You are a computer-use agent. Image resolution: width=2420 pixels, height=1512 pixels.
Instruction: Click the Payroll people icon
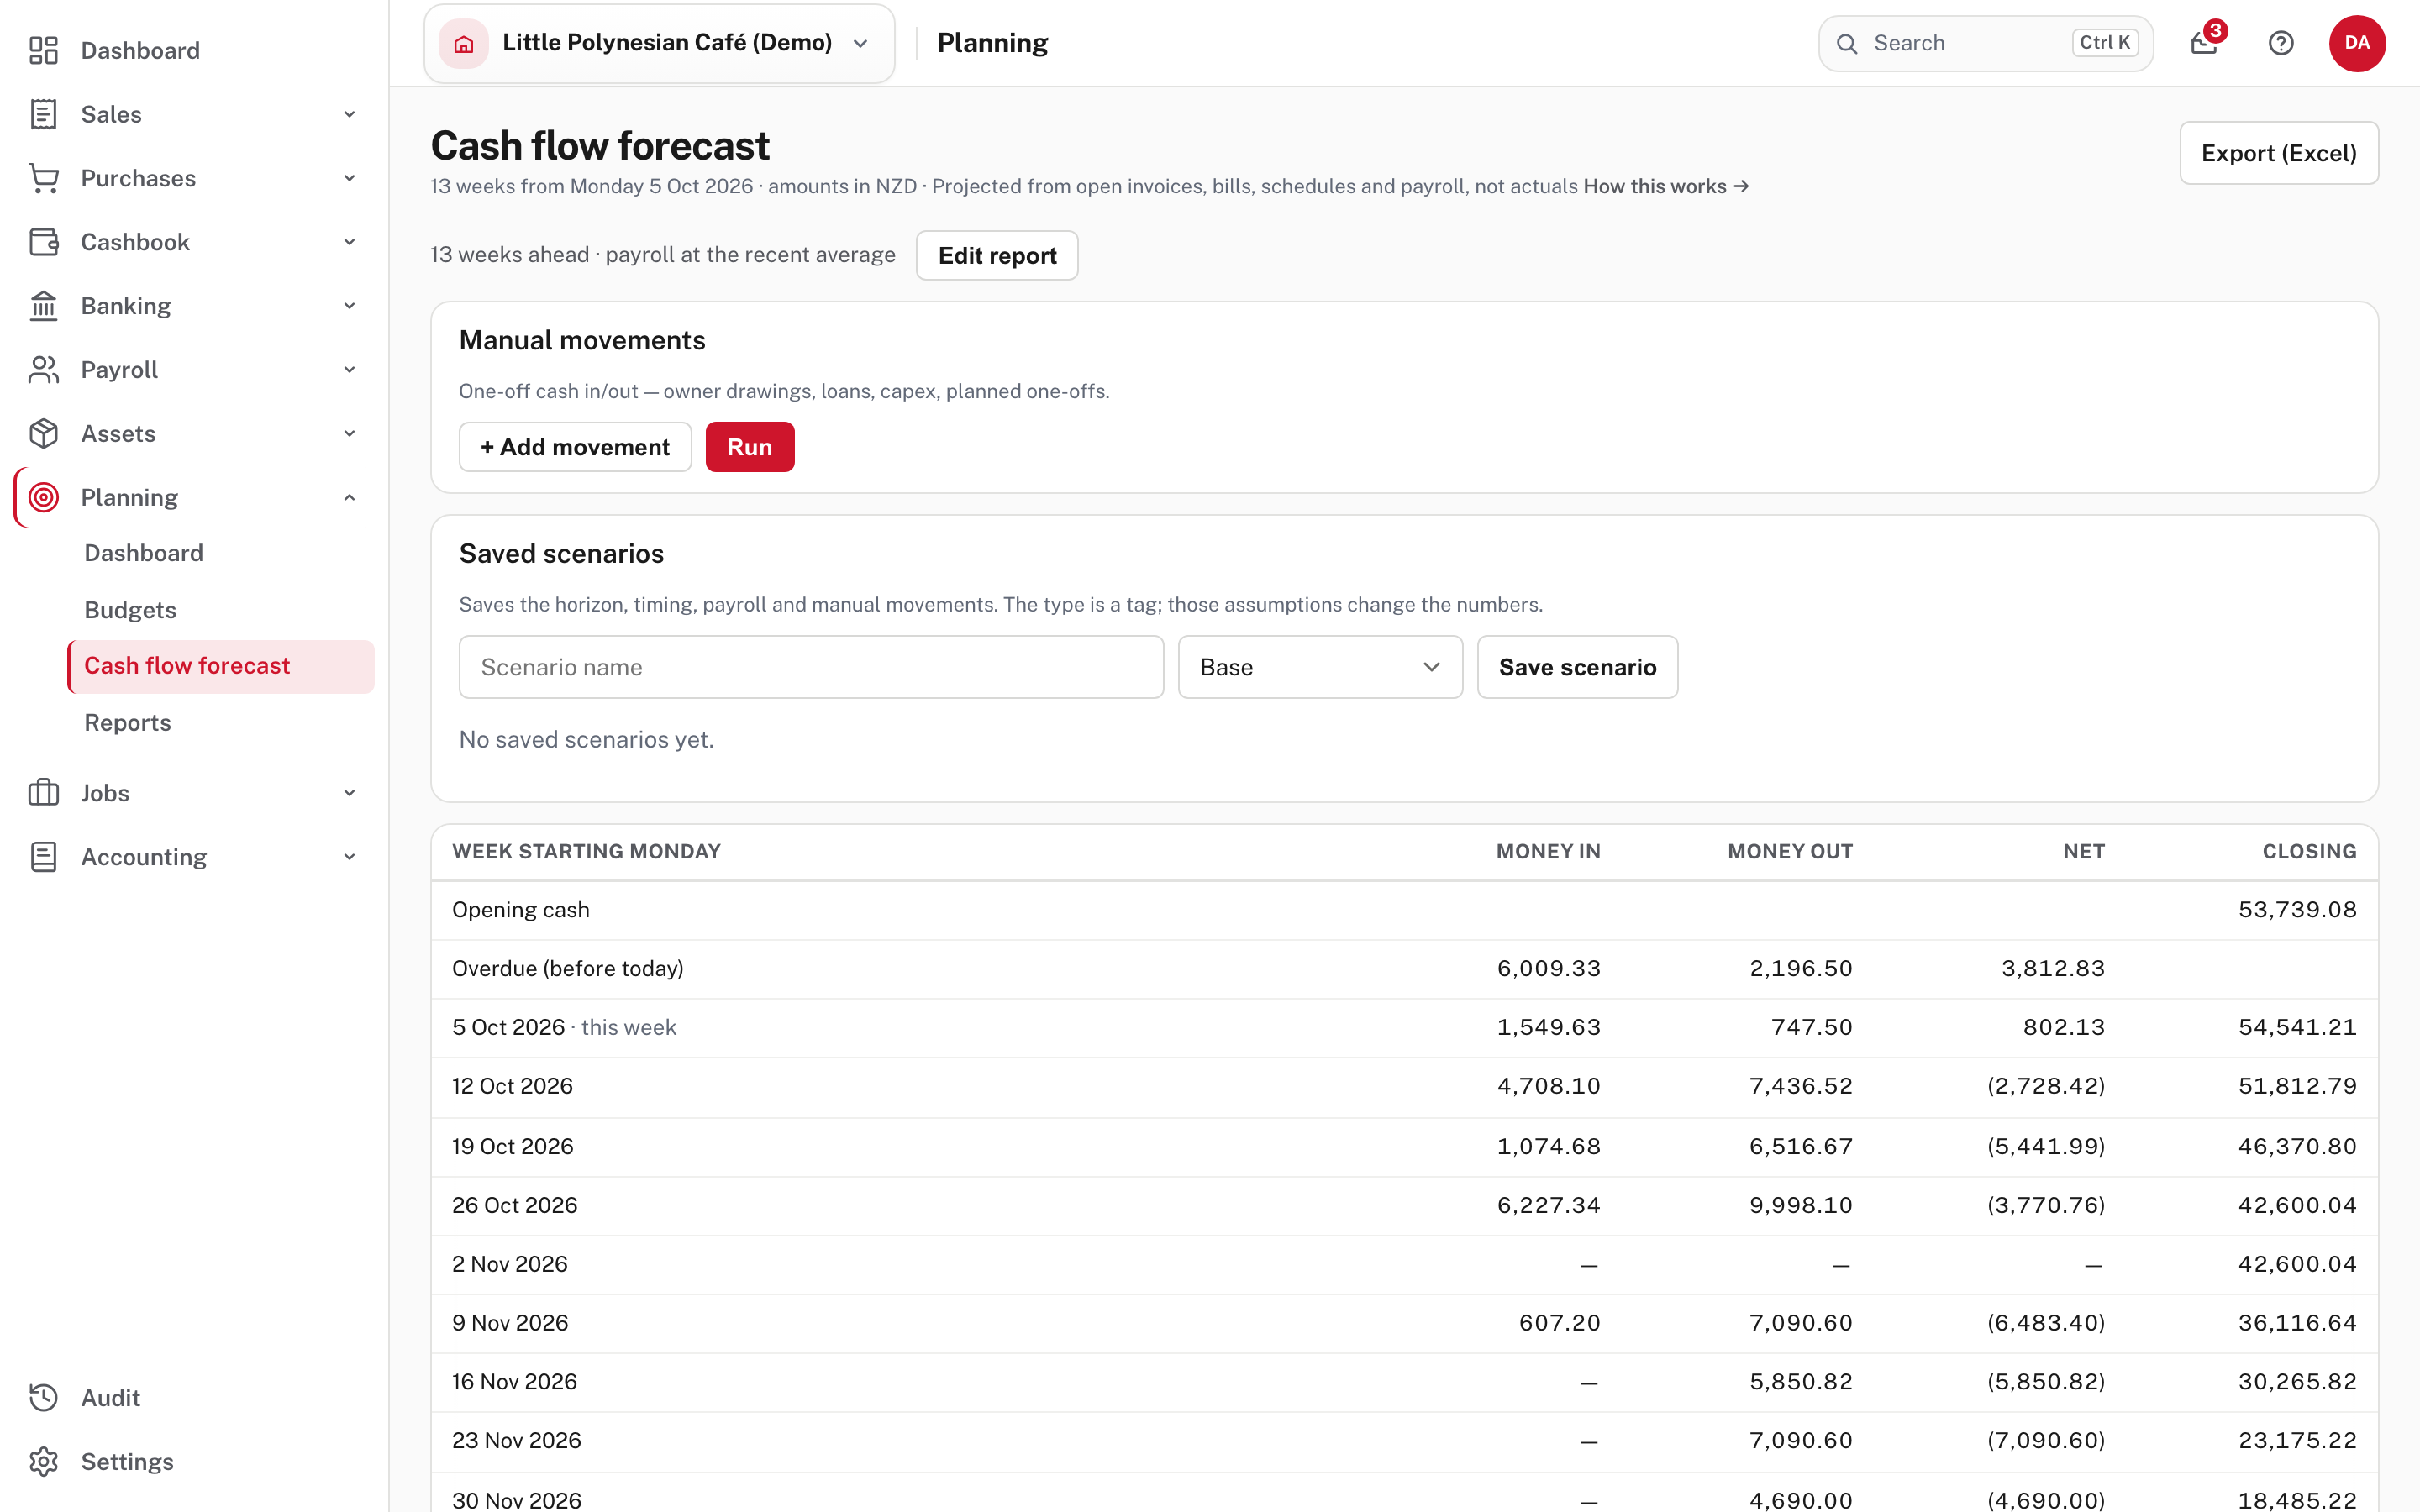click(43, 370)
